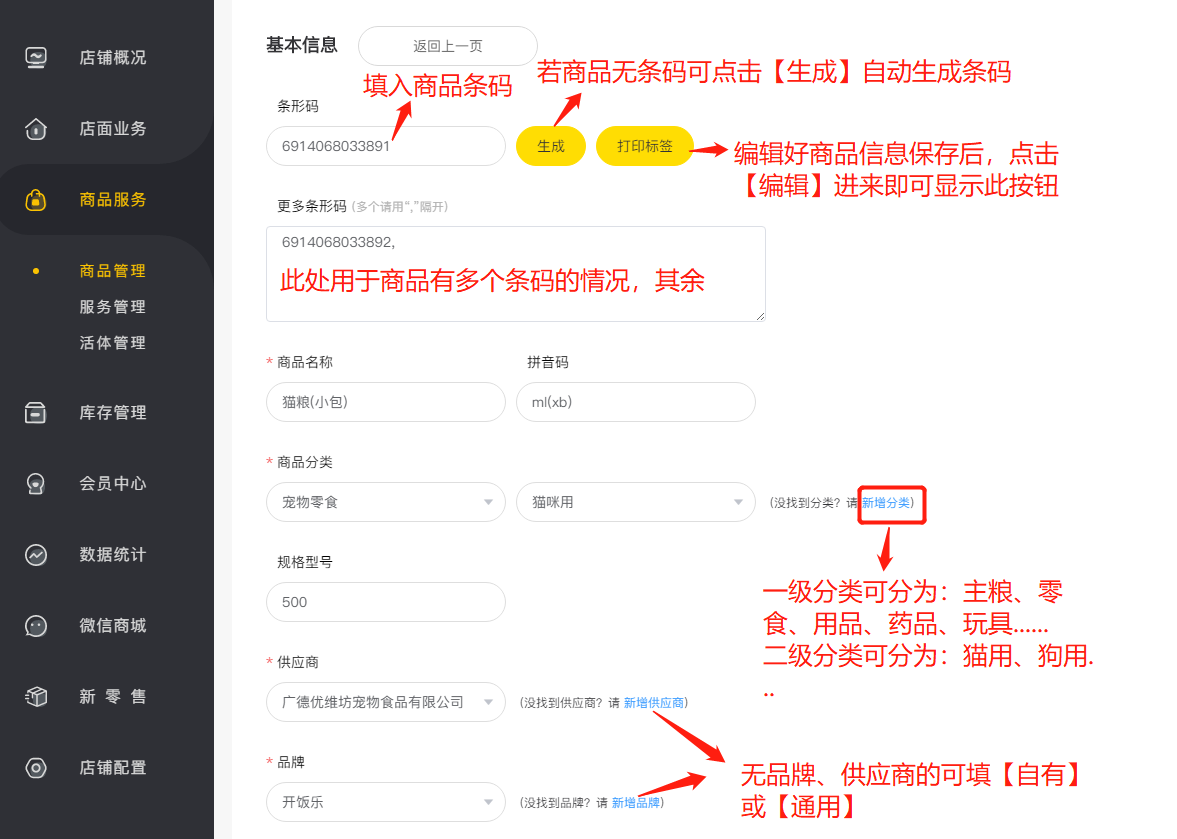Viewport: 1177px width, 839px height.
Task: Expand the 宠物零食 category dropdown
Action: point(386,502)
